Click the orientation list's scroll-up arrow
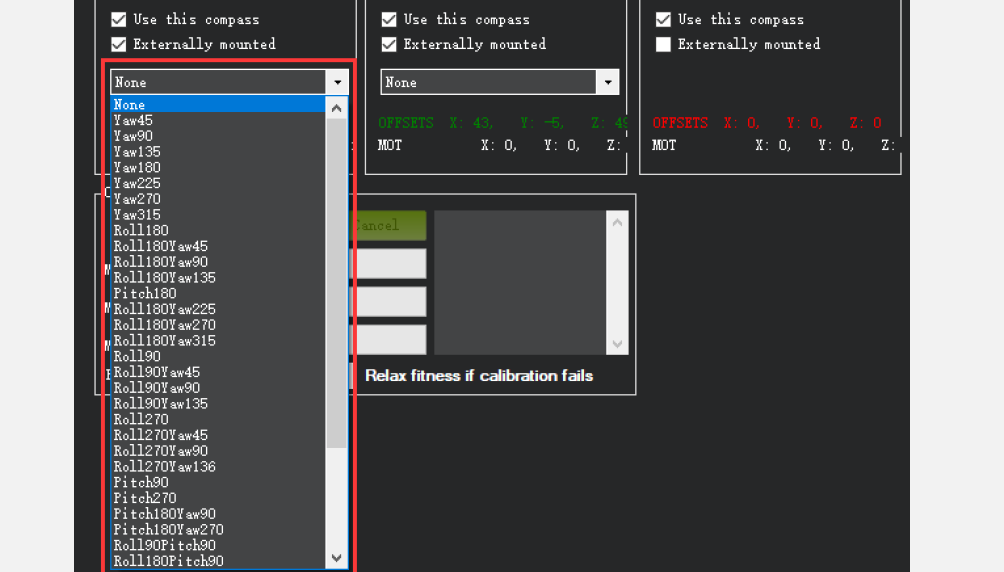 point(337,108)
